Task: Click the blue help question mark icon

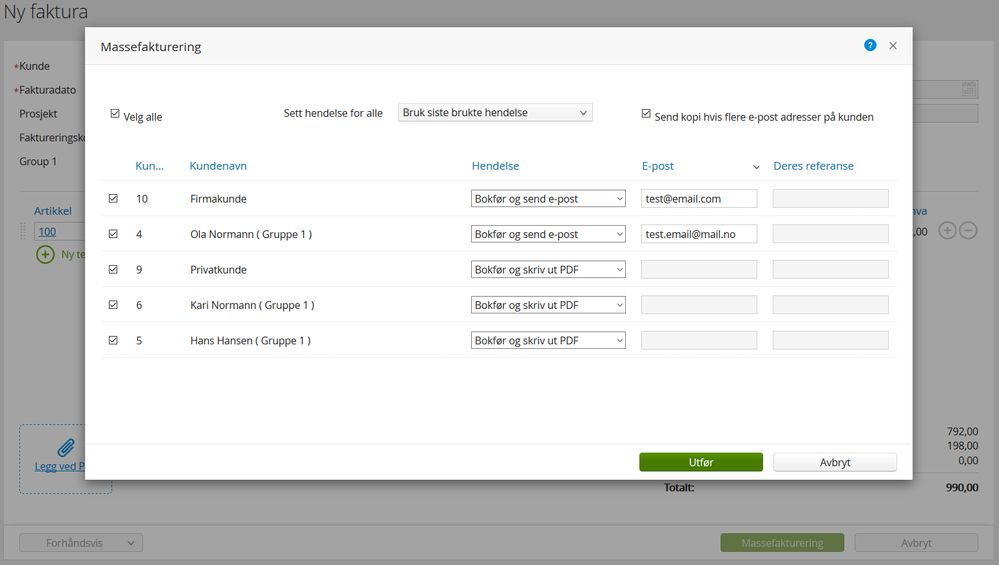Action: [x=870, y=46]
